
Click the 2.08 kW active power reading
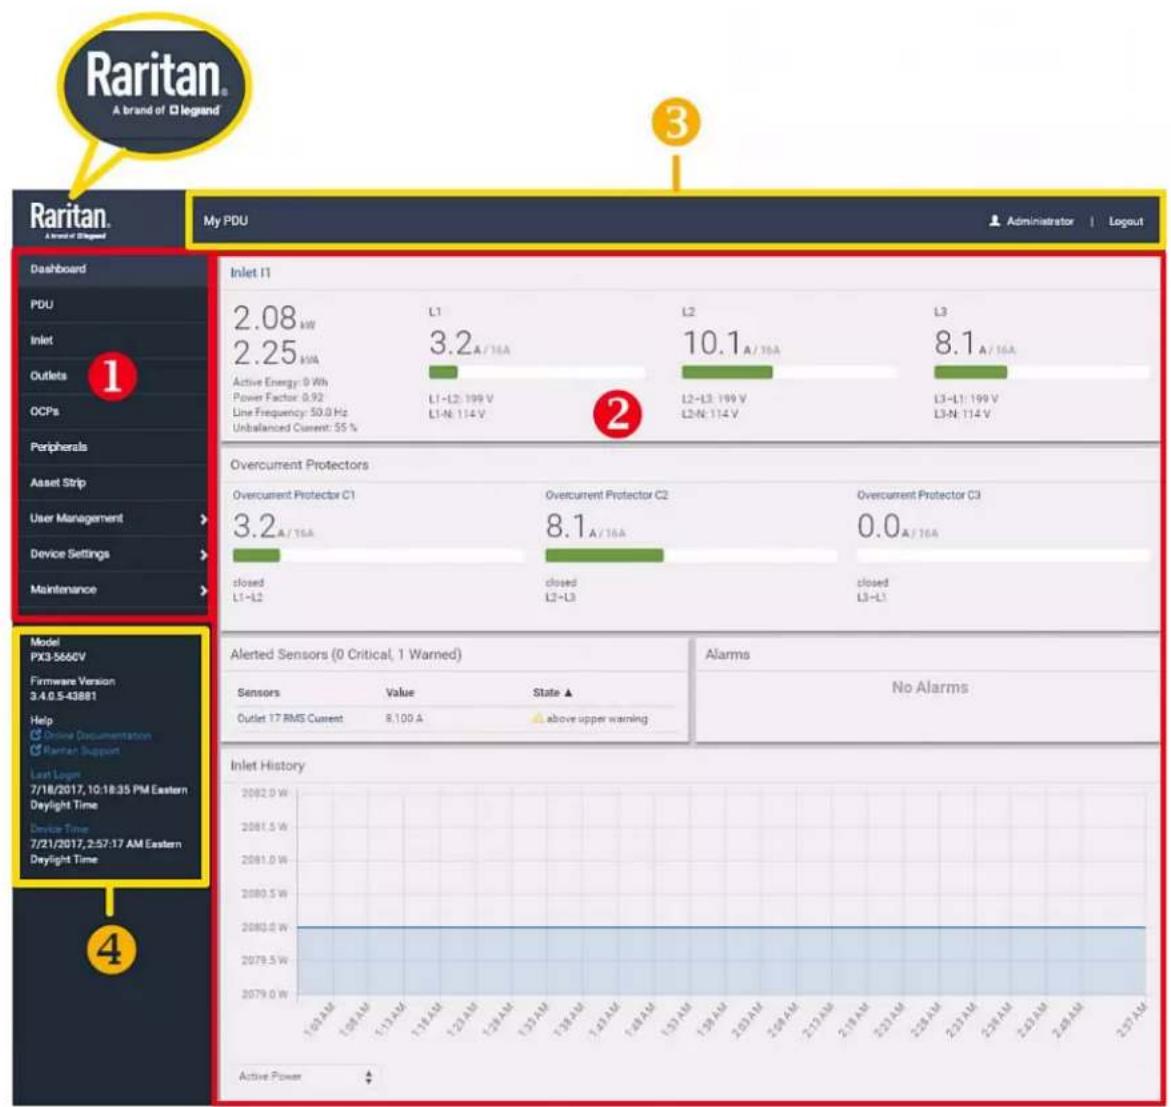[273, 318]
